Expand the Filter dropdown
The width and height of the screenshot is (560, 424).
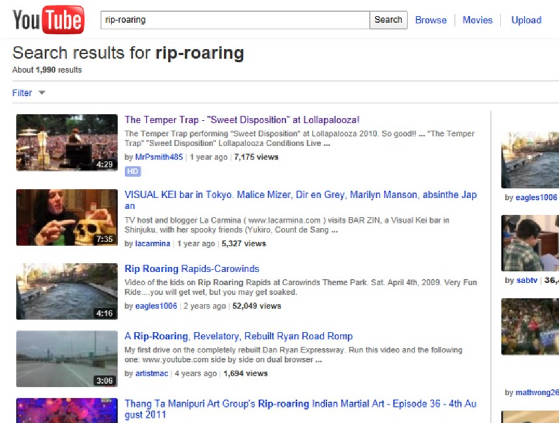click(x=29, y=93)
